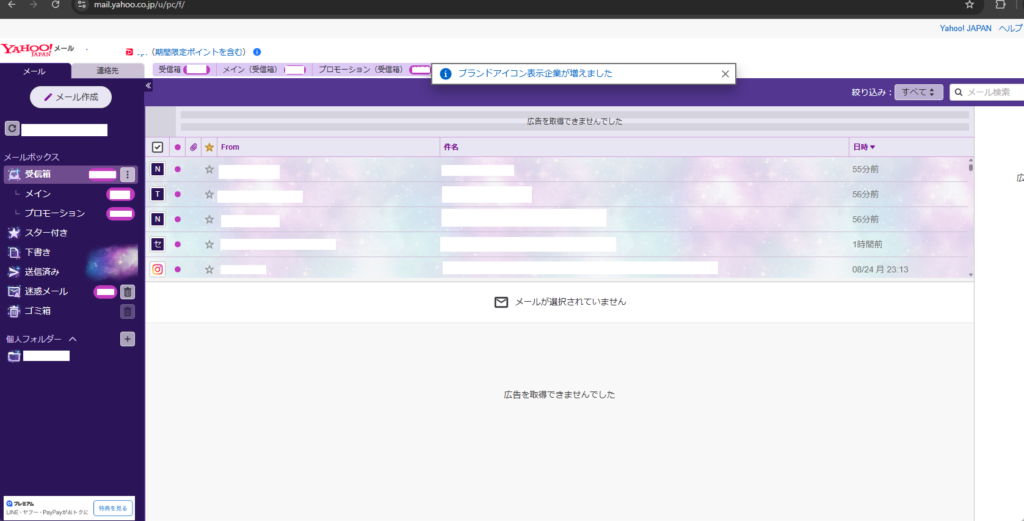Star the first message received 56分前
Screen dimensions: 1024x521
click(x=209, y=194)
